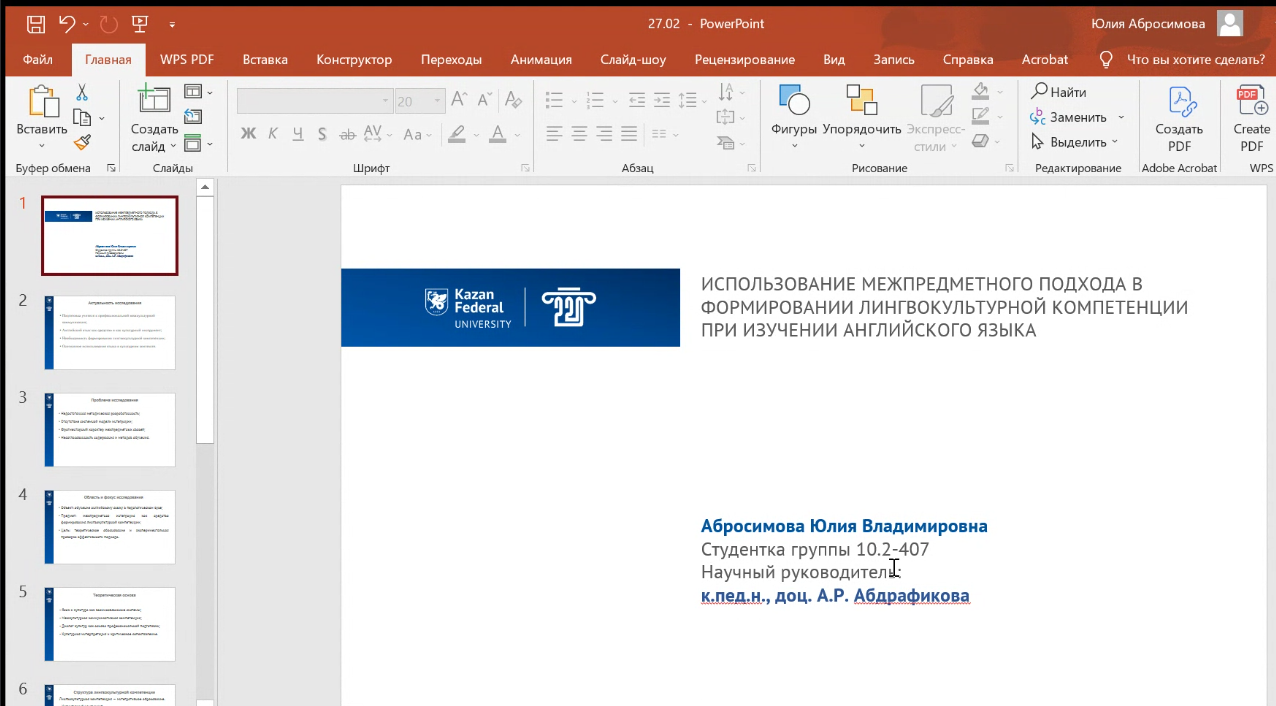Expand the Выделить dropdown menu
Image resolution: width=1276 pixels, height=706 pixels.
1120,142
